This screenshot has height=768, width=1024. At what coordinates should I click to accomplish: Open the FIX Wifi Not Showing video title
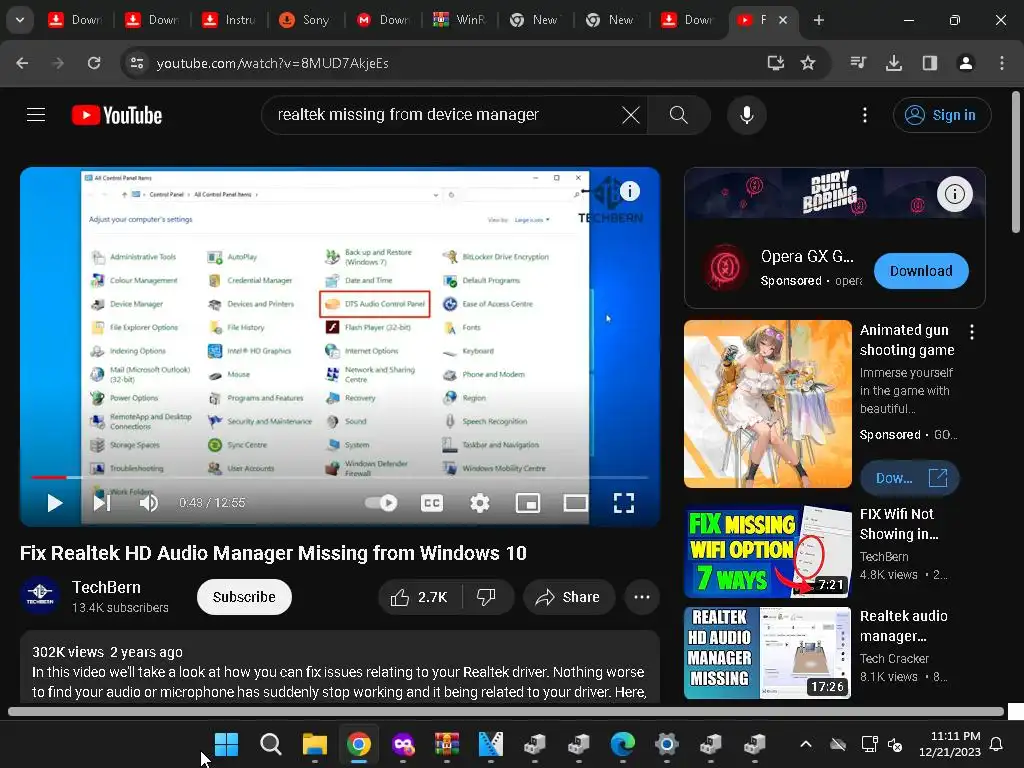tap(899, 524)
